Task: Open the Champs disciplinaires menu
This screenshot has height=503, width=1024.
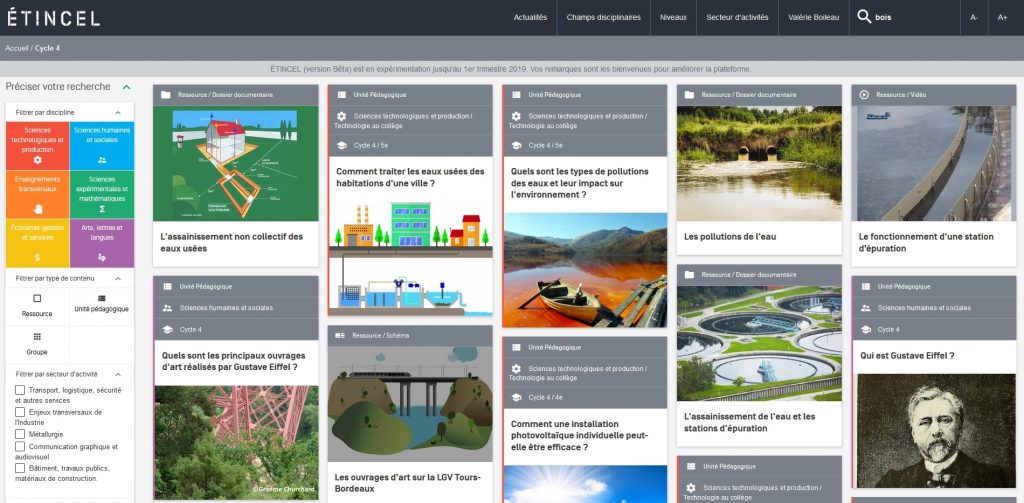Action: 603,18
